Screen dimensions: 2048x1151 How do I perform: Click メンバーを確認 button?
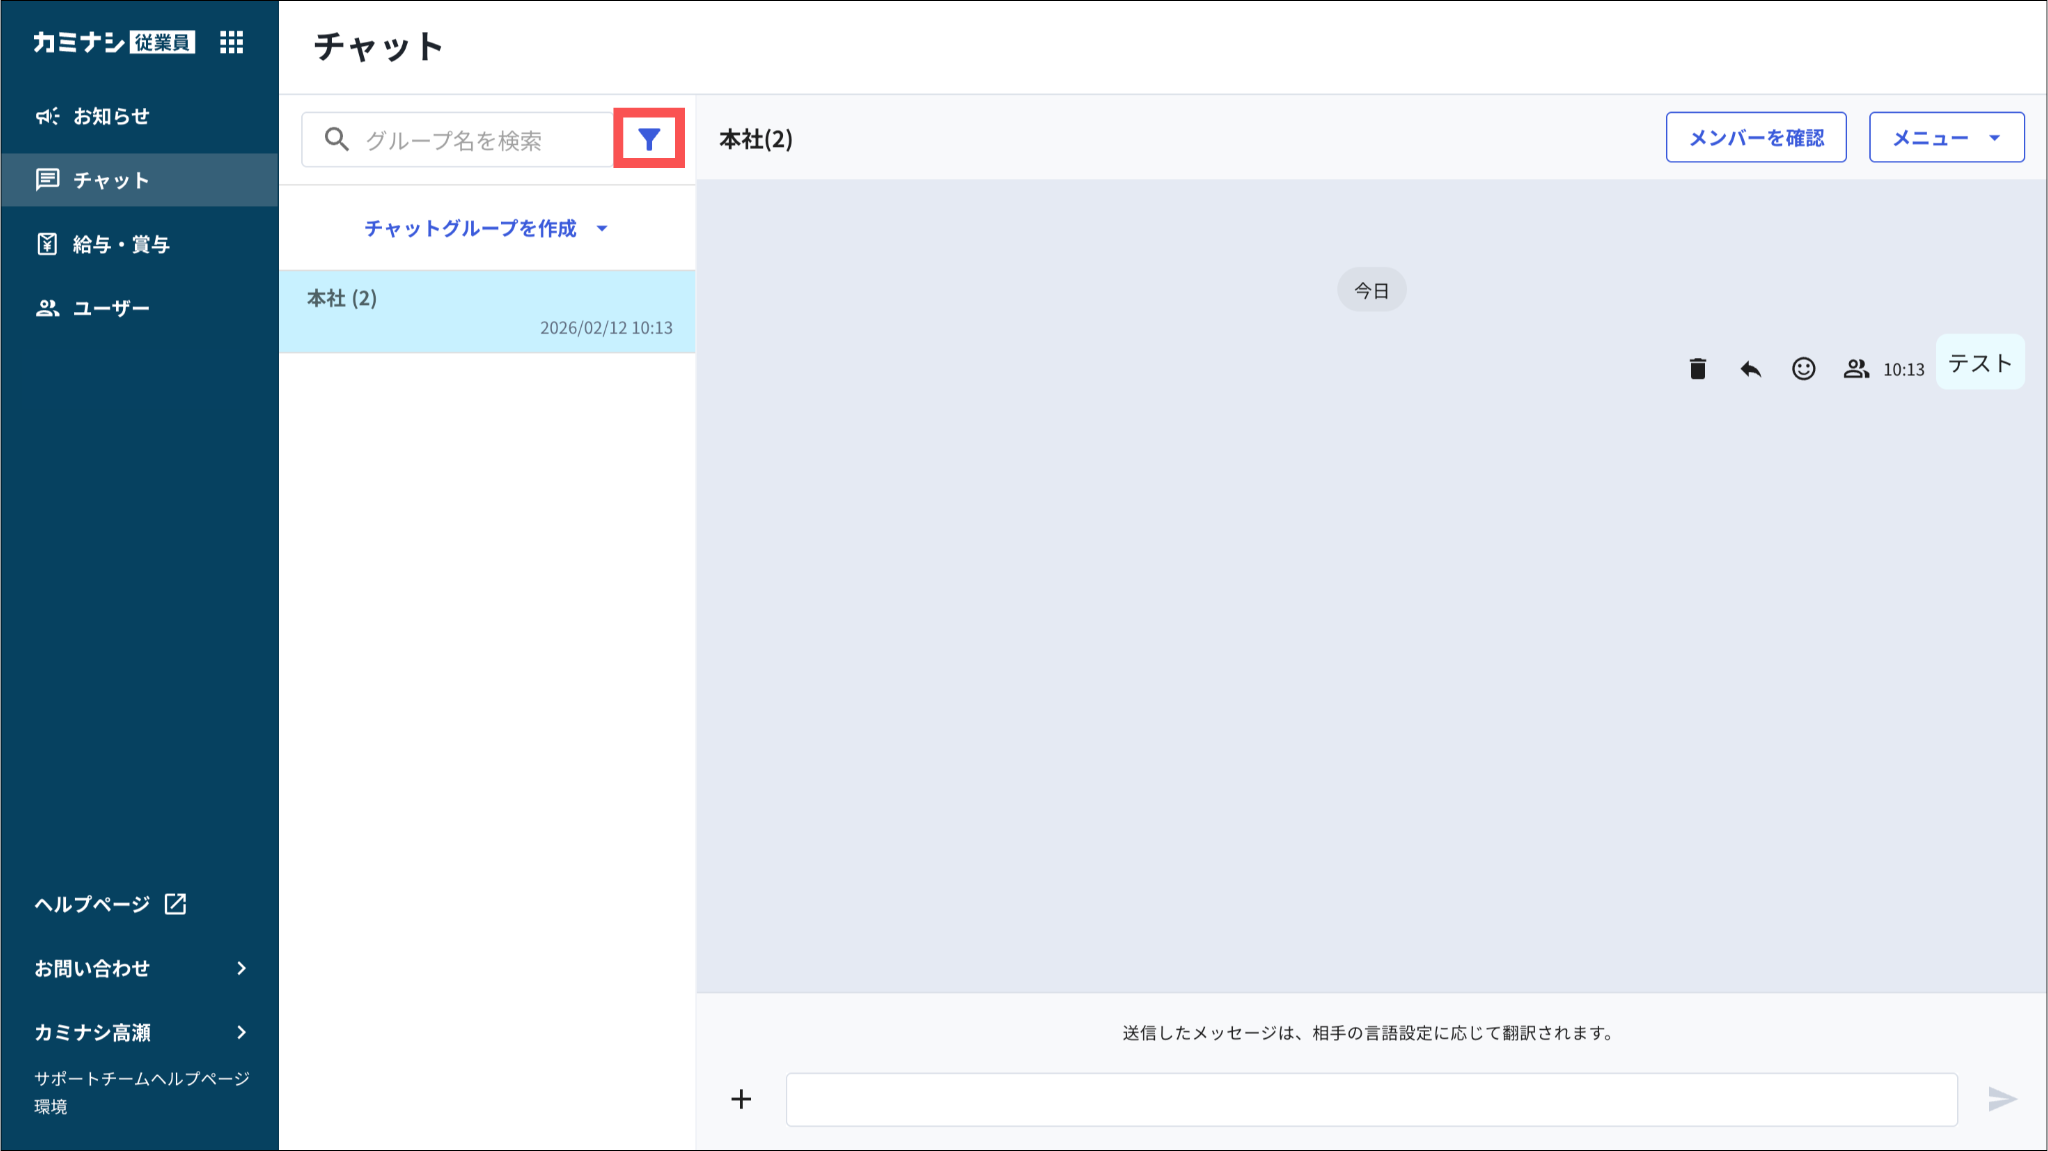1756,138
